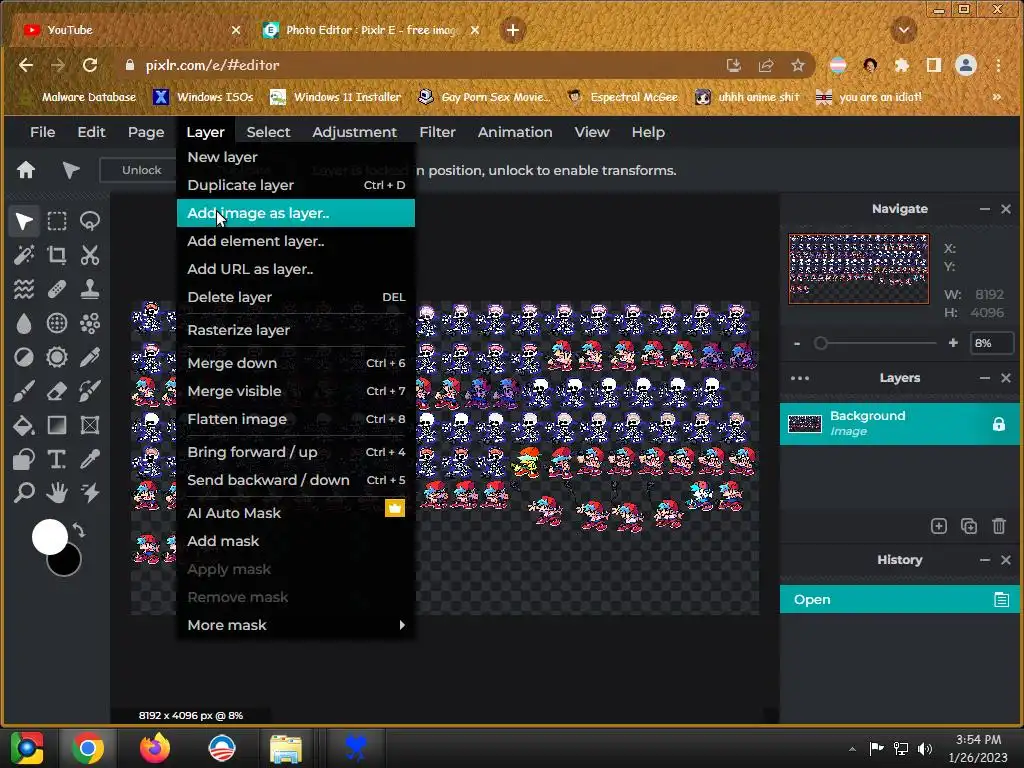Select the Liquify waves tool

point(24,289)
